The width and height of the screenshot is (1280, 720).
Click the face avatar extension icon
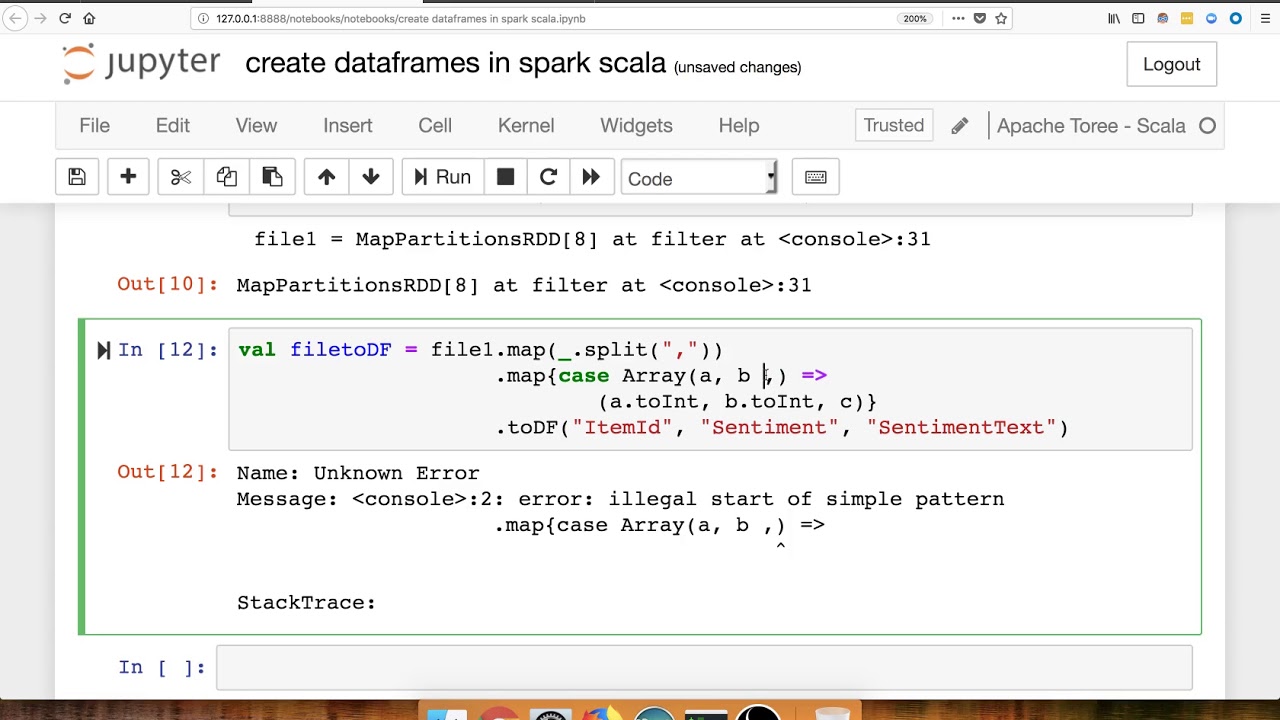point(1162,18)
